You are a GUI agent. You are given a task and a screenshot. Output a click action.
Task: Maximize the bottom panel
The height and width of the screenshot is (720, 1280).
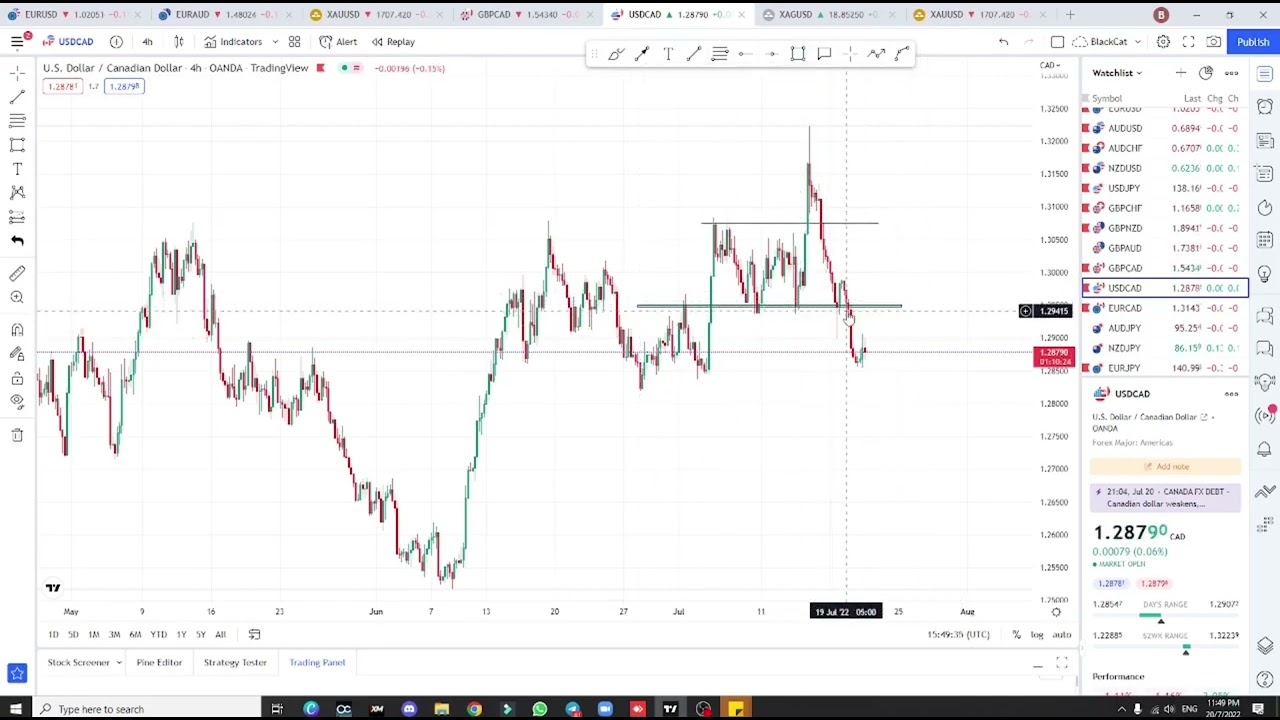coord(1062,664)
